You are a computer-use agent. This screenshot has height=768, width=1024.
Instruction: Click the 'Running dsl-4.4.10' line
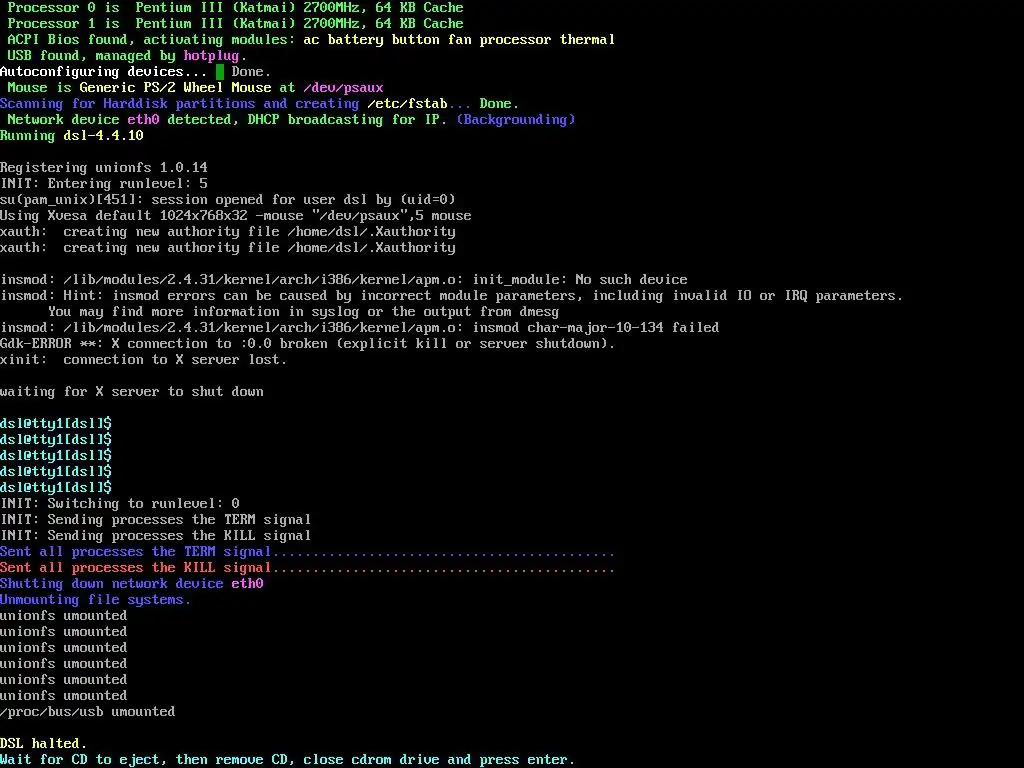coord(72,136)
